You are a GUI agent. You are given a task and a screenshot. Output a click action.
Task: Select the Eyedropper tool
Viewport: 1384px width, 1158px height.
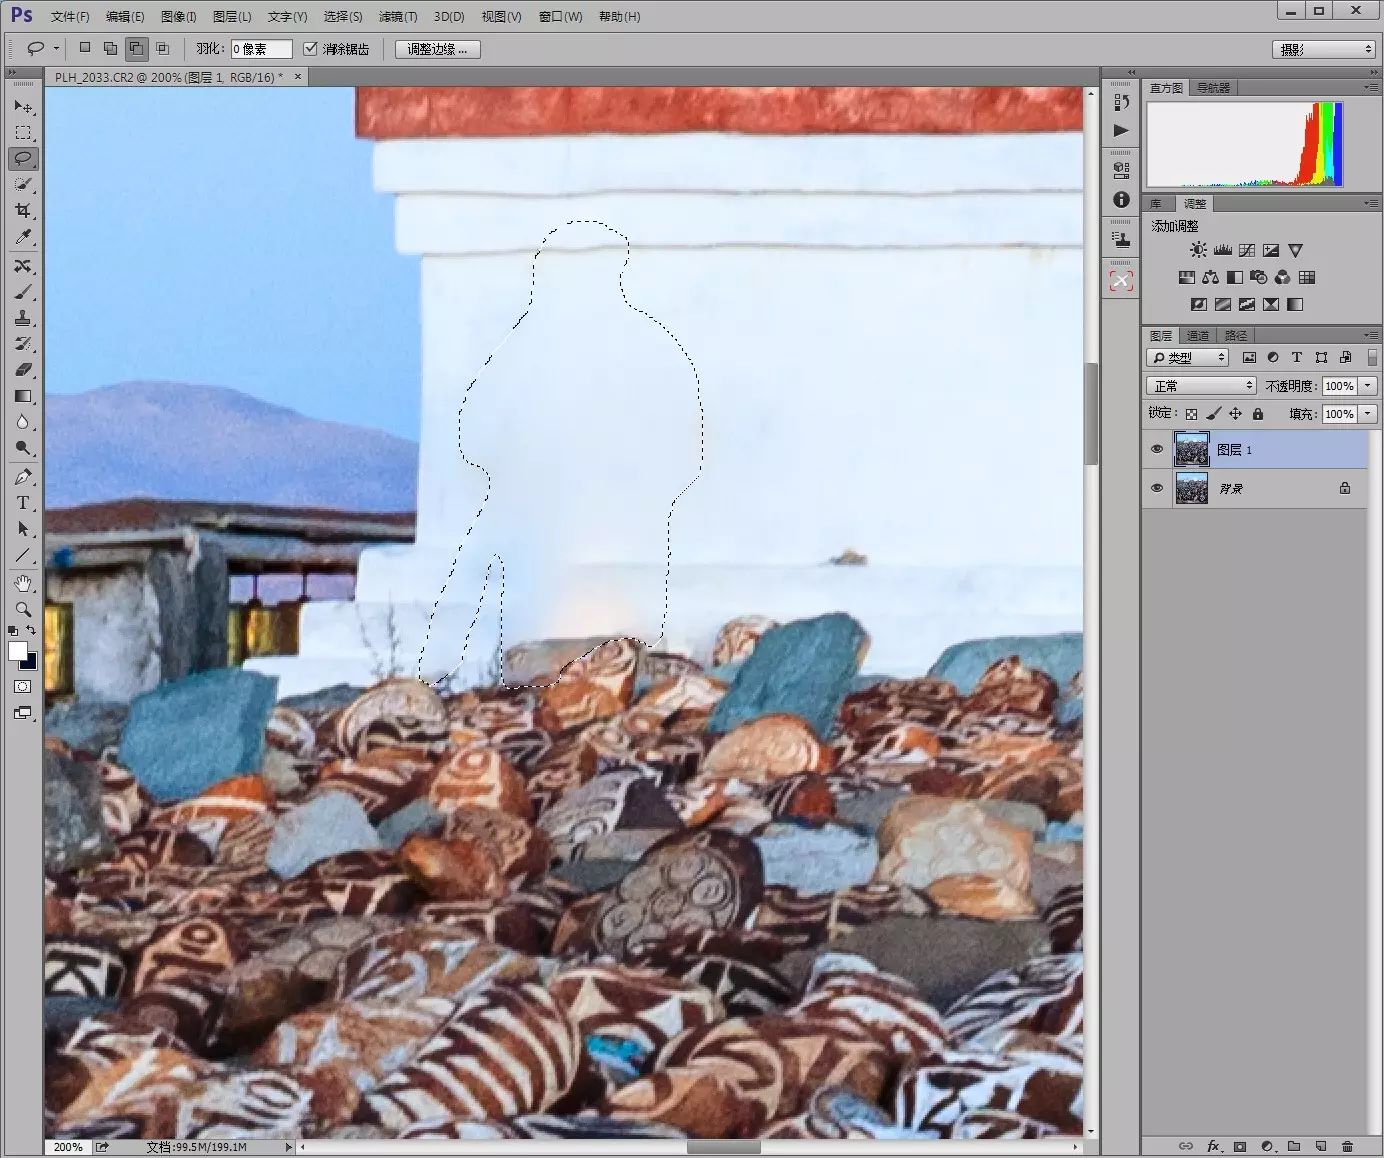[23, 237]
